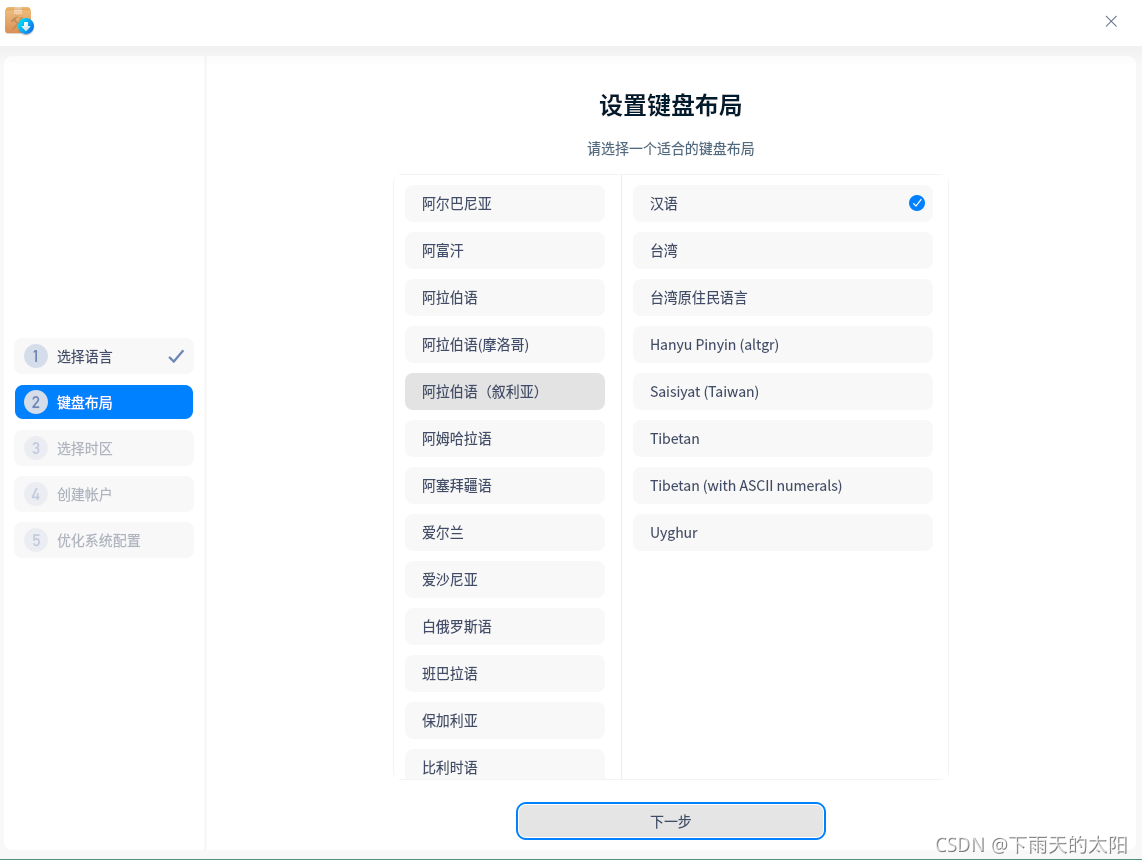Open the 选择时区 step
Viewport: 1142px width, 863px height.
[103, 448]
